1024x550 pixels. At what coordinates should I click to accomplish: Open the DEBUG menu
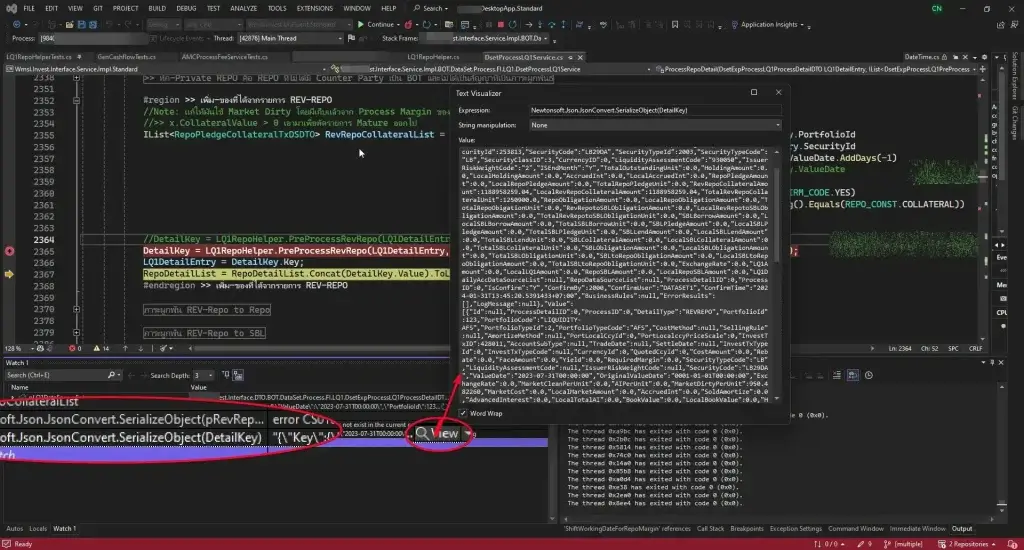click(x=186, y=8)
